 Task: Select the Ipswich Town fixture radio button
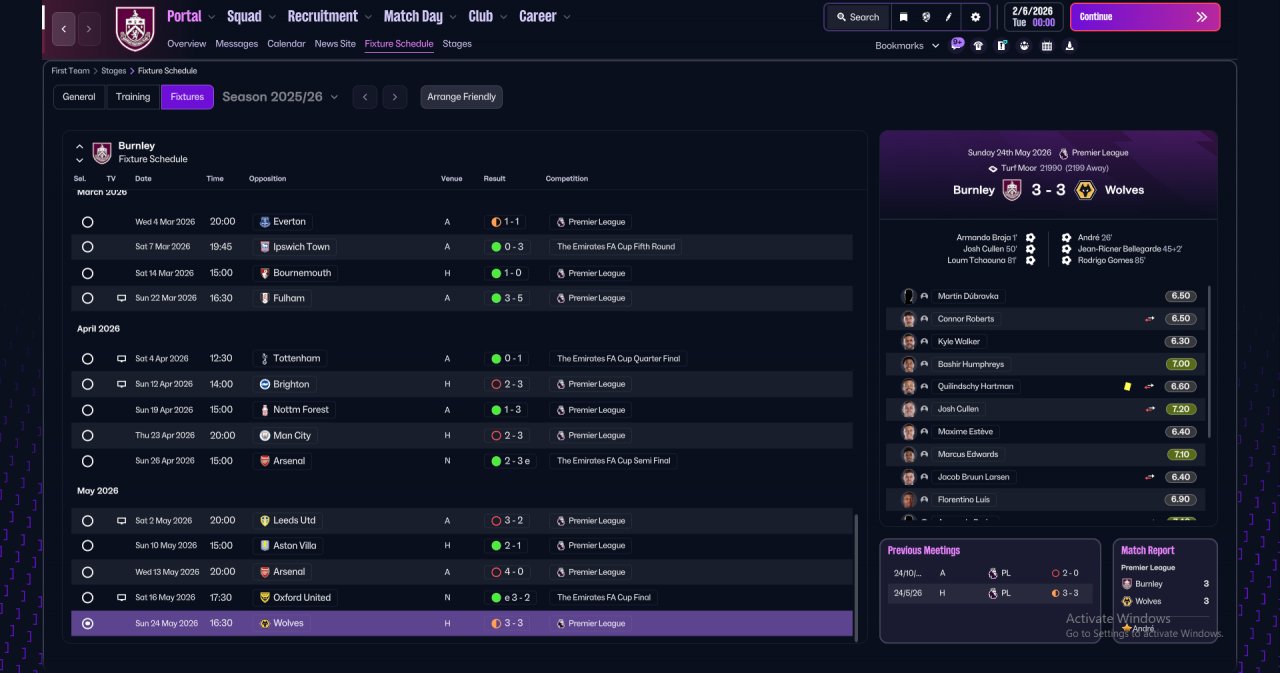point(87,247)
